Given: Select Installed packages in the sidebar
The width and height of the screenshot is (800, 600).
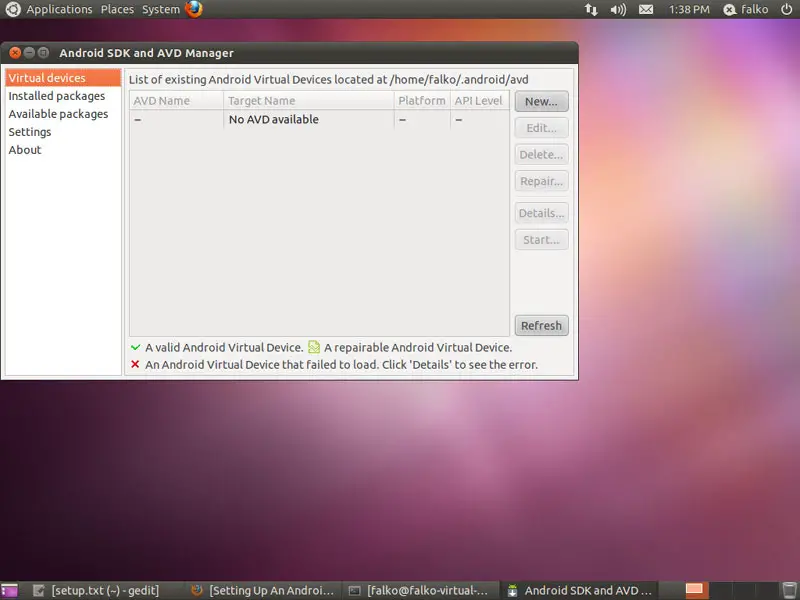Looking at the screenshot, I should pos(63,96).
